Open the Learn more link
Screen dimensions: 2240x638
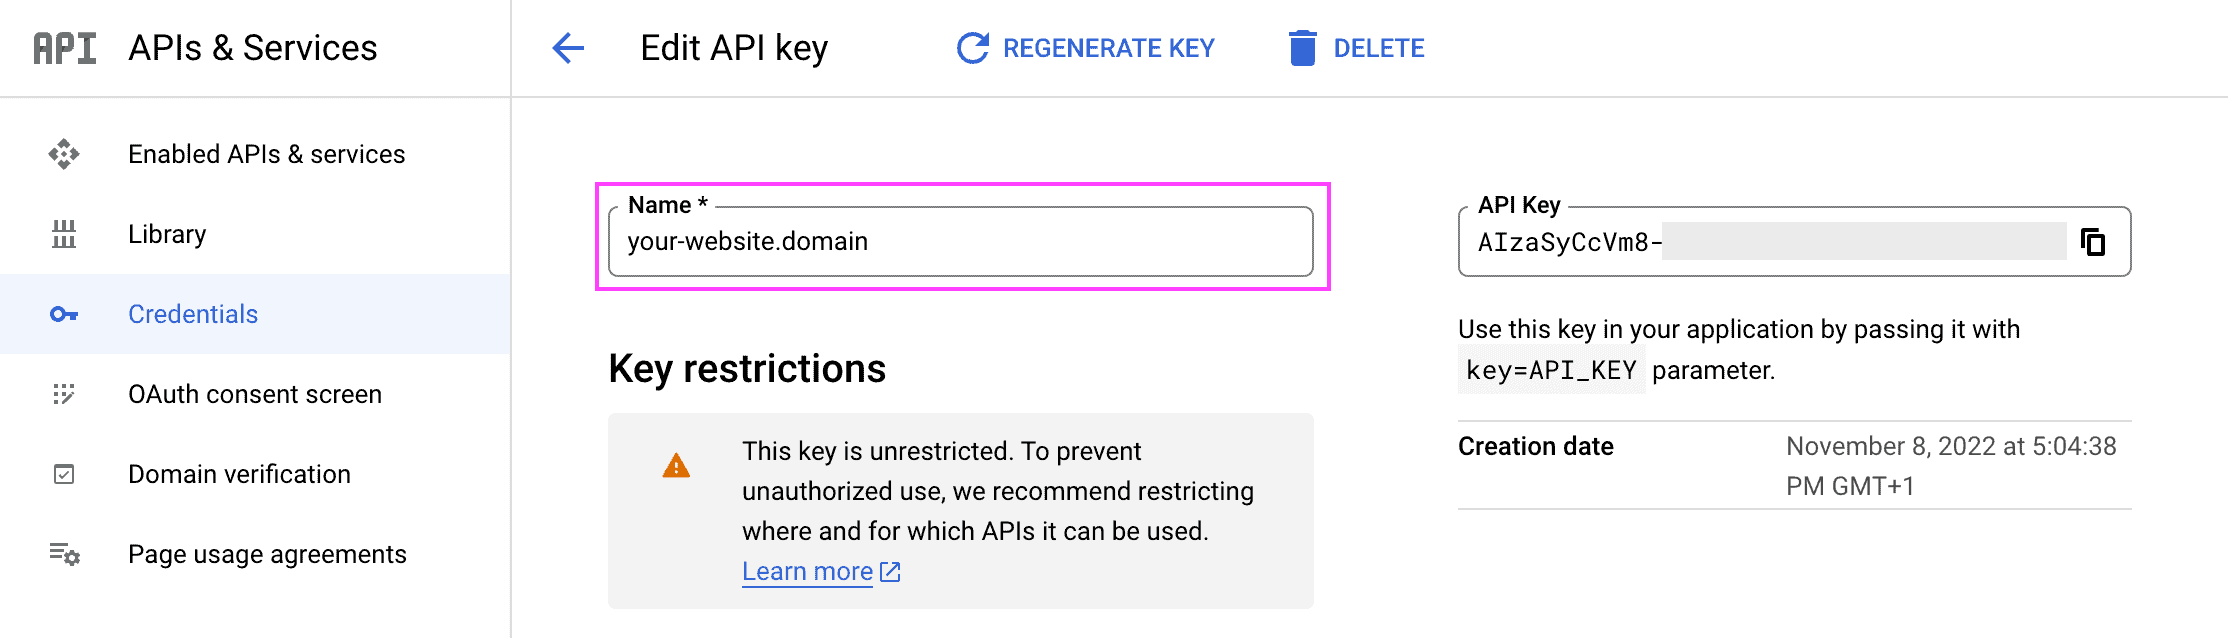(x=808, y=570)
